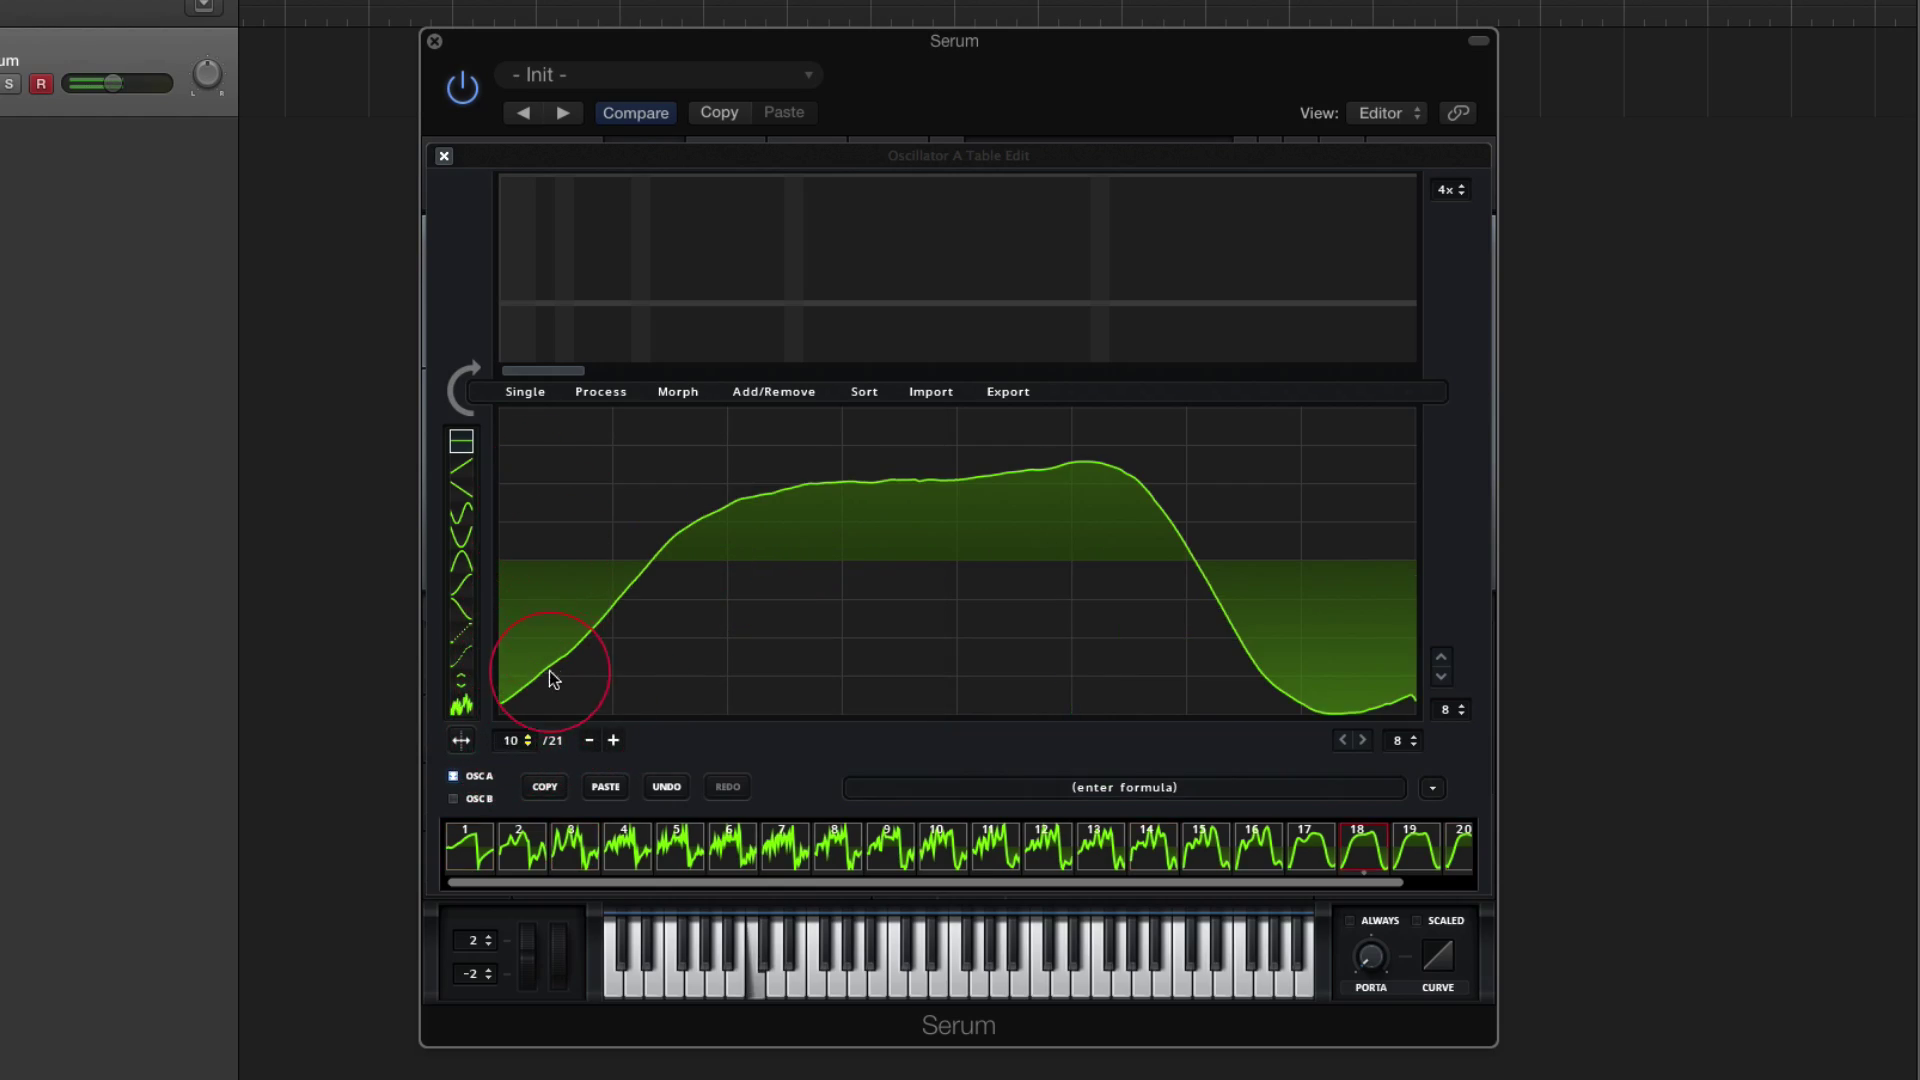Open the Single menu

525,392
